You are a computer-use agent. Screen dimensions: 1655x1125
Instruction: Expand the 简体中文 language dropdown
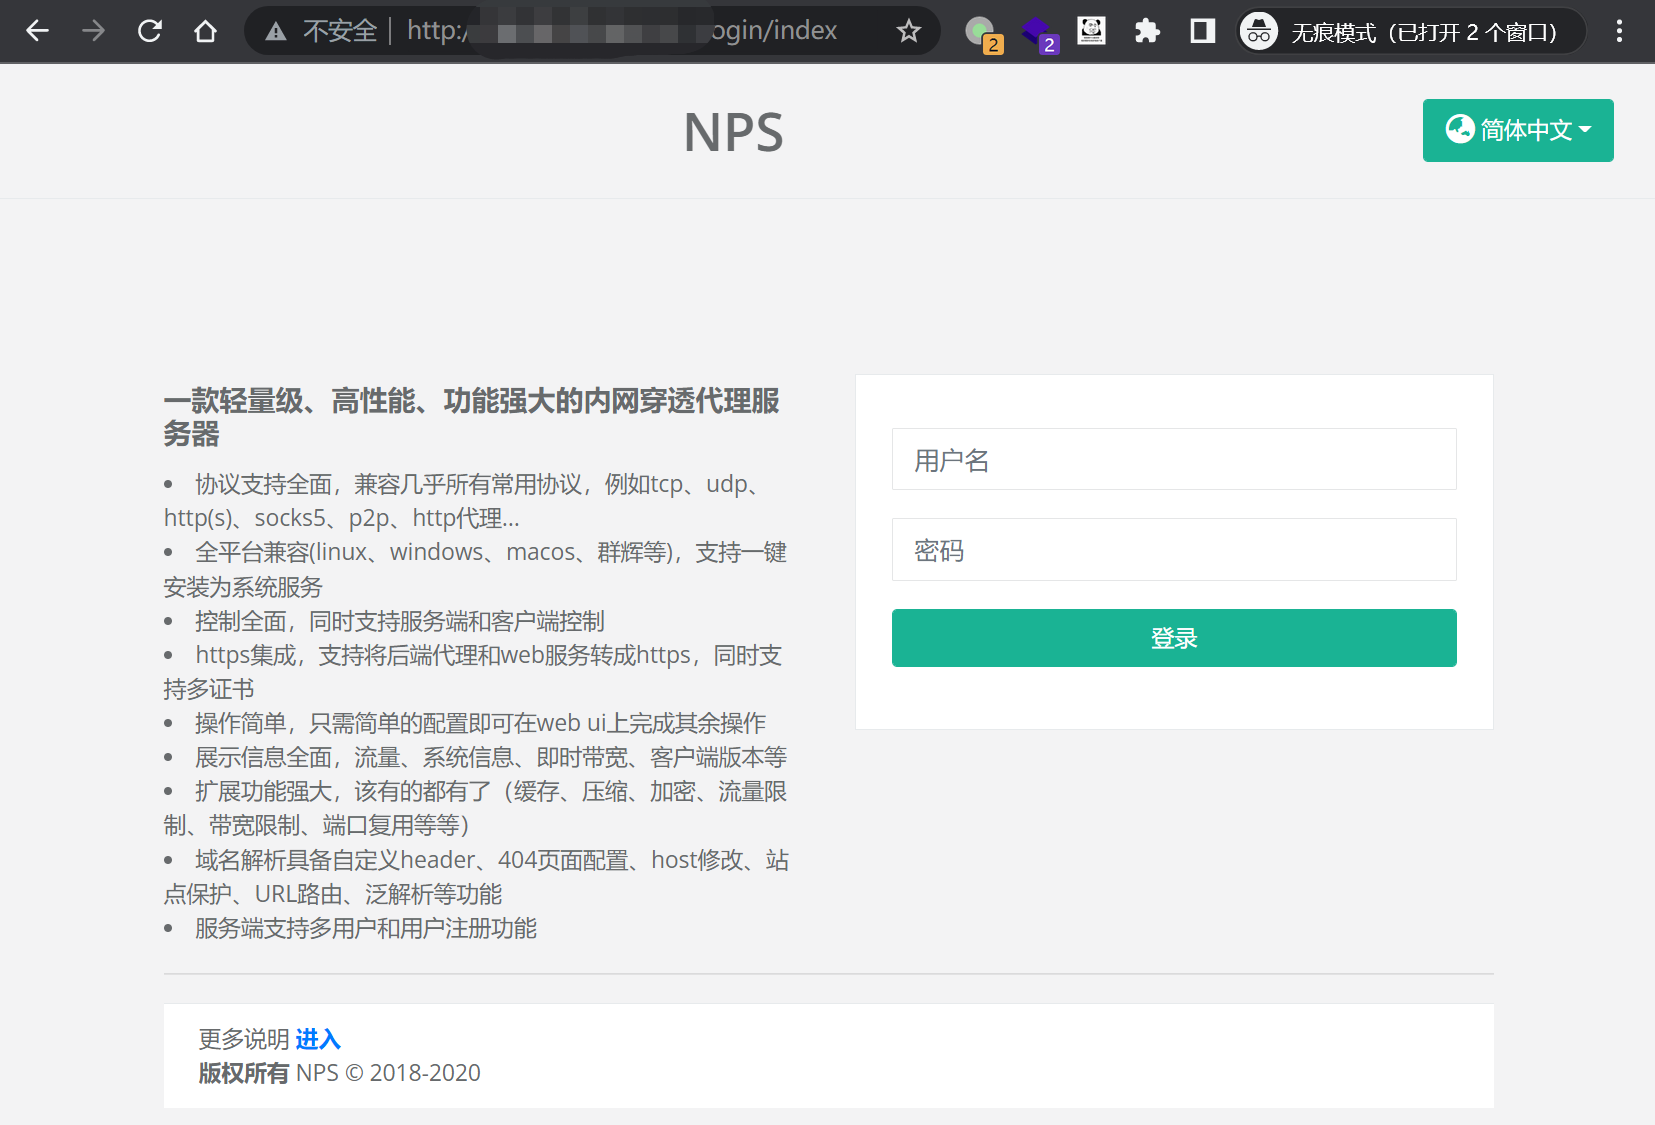coord(1517,130)
